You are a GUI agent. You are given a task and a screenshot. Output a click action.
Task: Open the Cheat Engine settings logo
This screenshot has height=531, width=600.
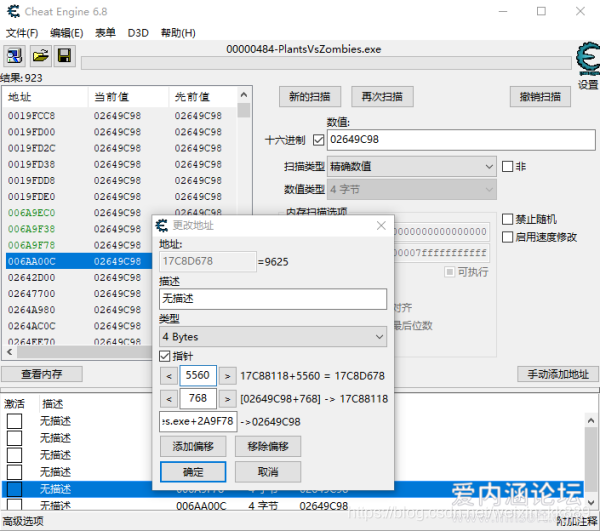pyautogui.click(x=588, y=60)
